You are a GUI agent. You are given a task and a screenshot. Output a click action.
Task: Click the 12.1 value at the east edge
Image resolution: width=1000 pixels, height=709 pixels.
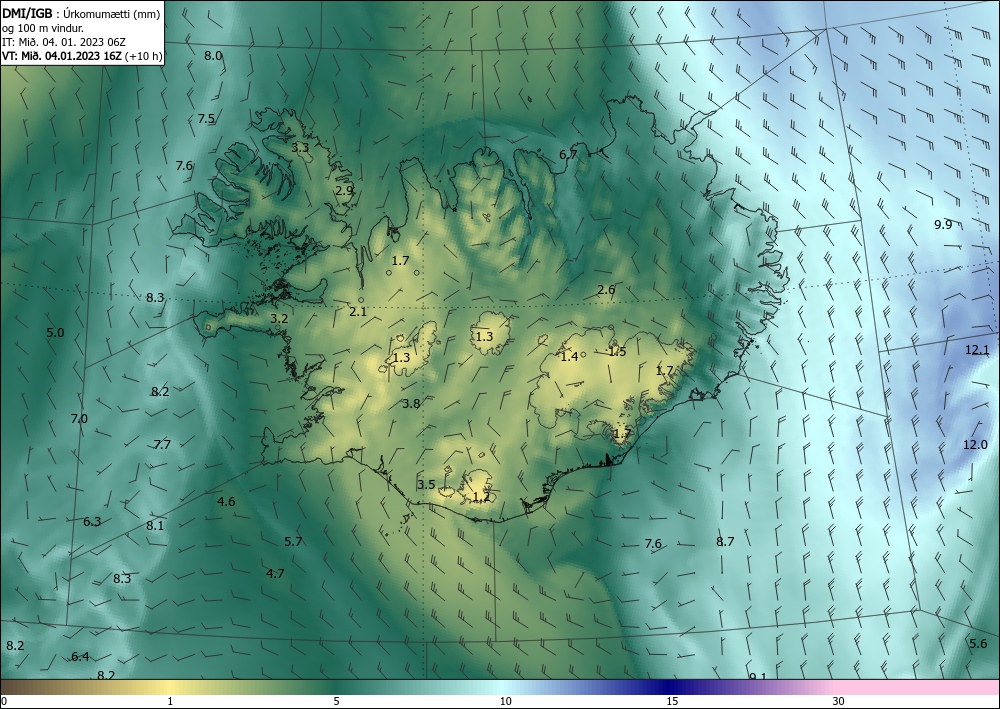coord(977,349)
